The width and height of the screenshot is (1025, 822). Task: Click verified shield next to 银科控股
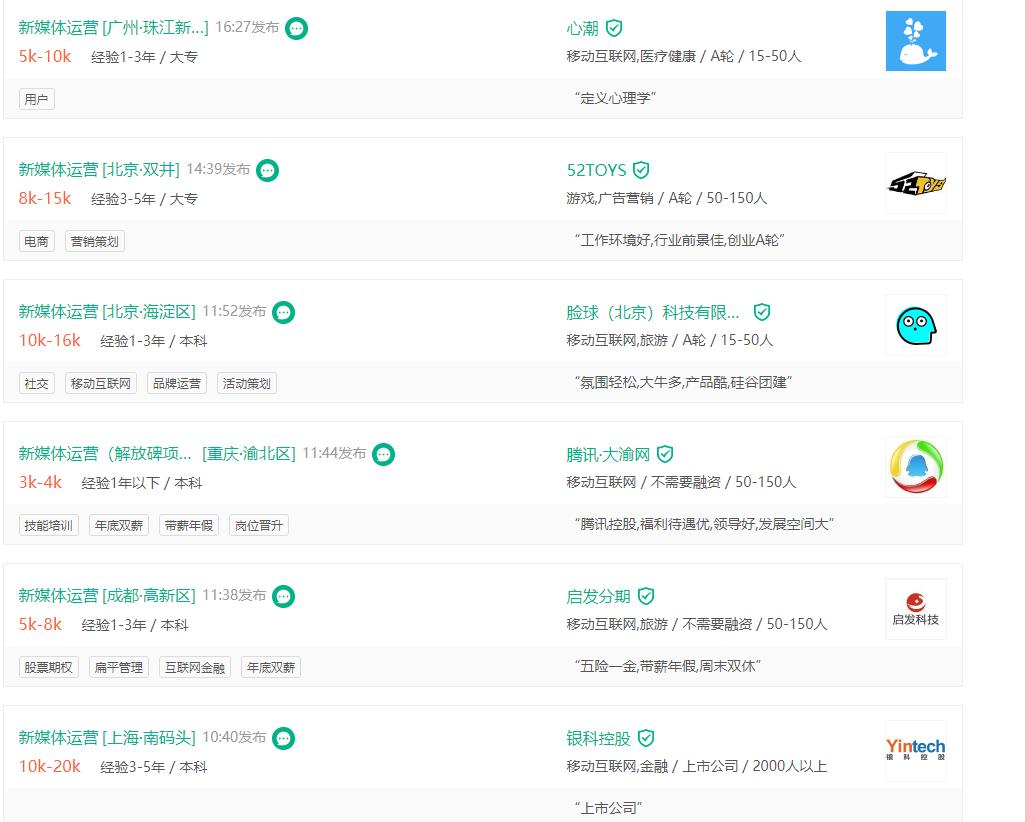(x=646, y=738)
